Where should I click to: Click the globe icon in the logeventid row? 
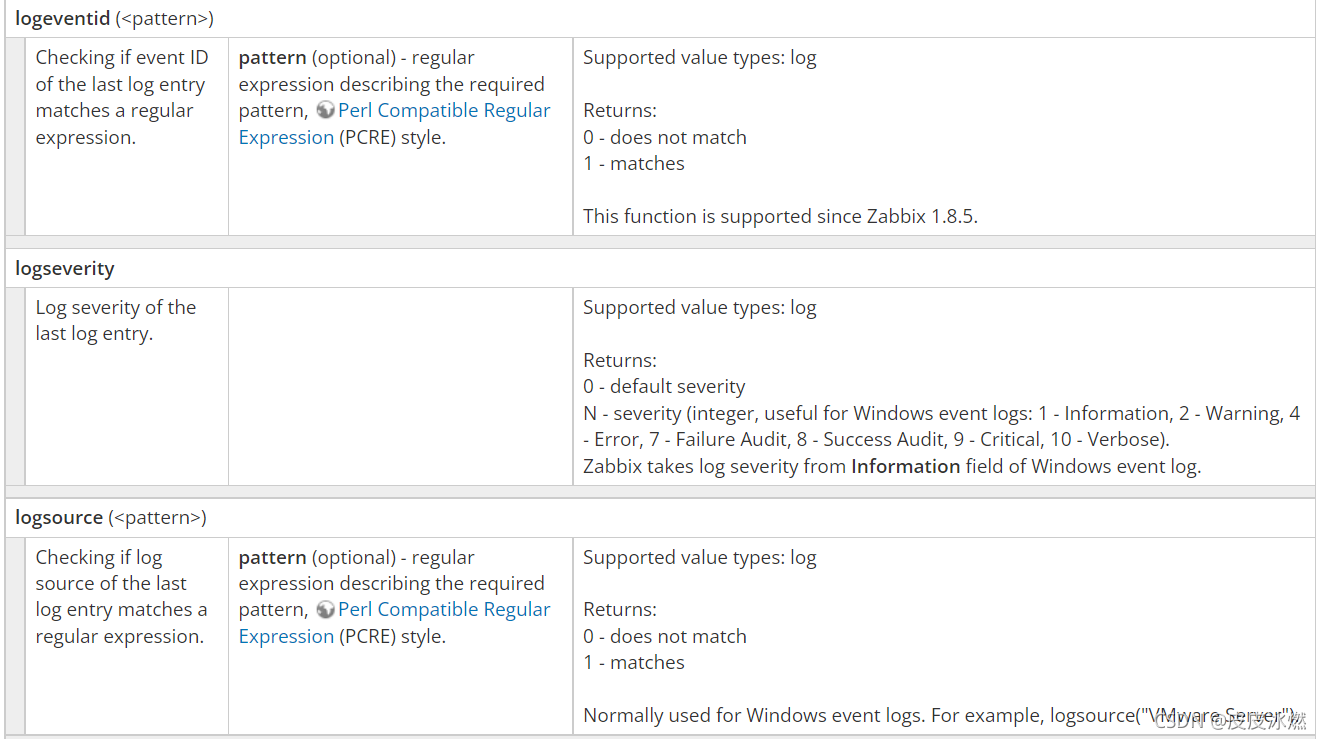pos(325,111)
